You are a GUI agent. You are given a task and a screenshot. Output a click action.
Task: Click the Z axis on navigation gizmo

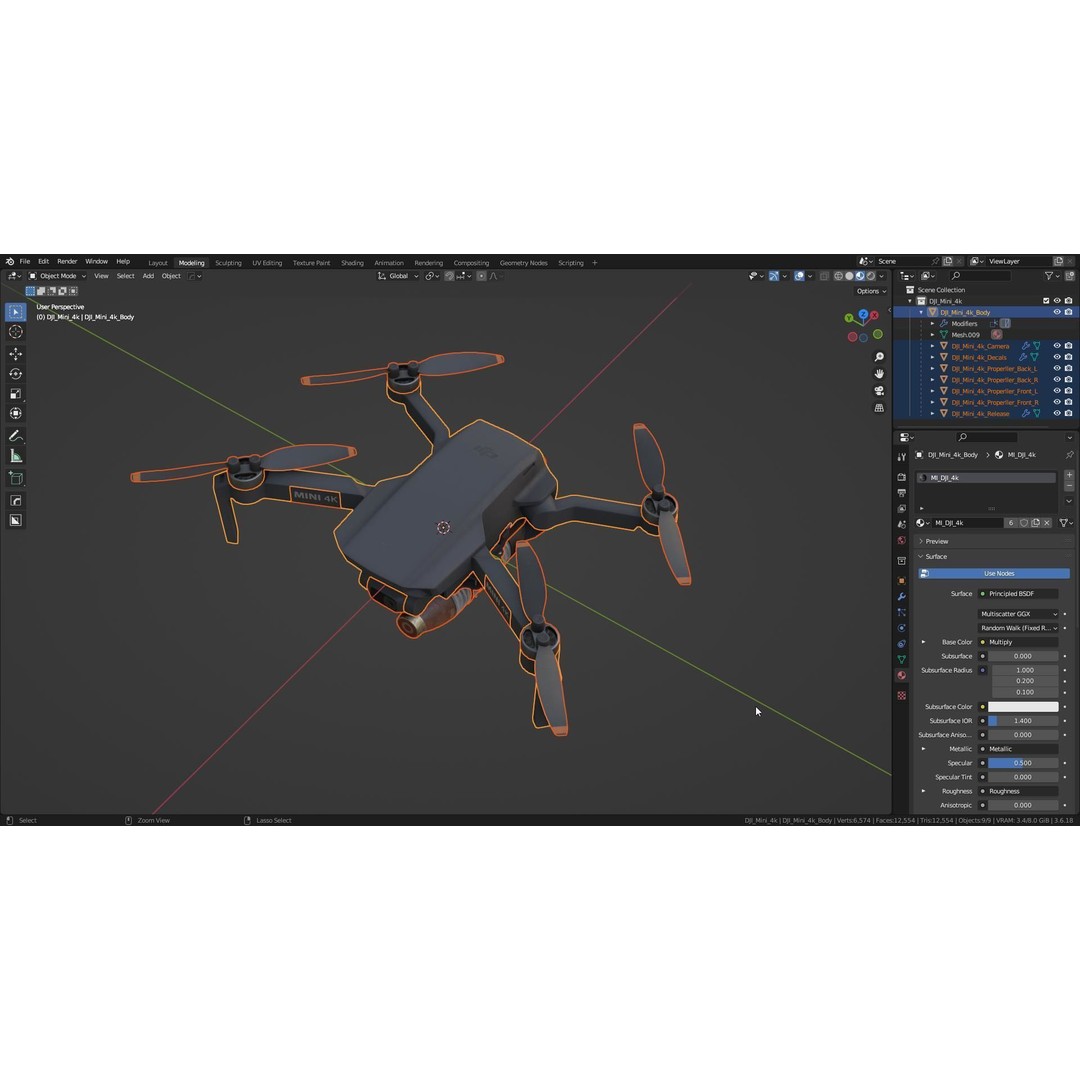(x=862, y=315)
